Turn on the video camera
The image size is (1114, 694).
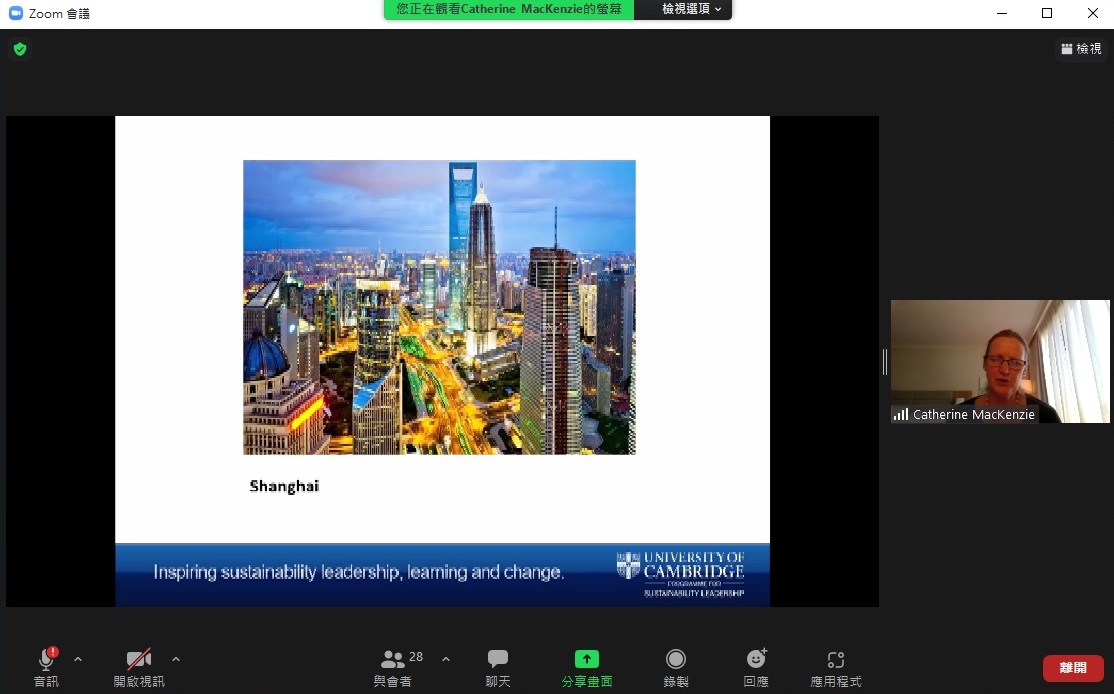point(138,660)
